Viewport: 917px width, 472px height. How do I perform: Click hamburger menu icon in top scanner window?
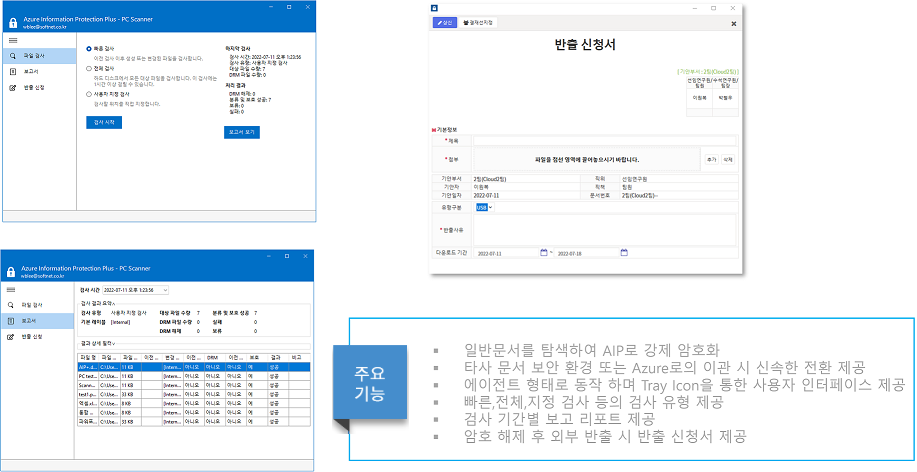(12, 39)
